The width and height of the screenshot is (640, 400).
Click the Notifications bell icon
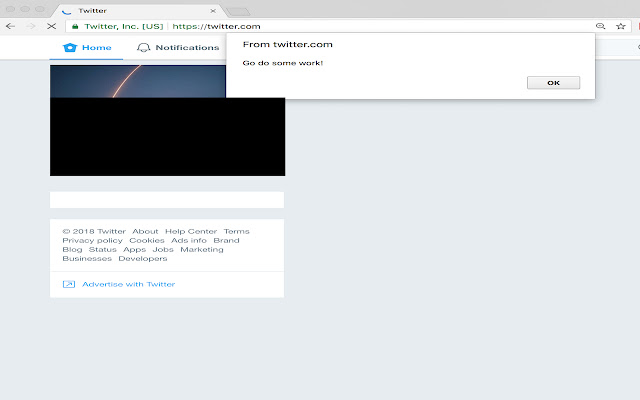tap(143, 48)
